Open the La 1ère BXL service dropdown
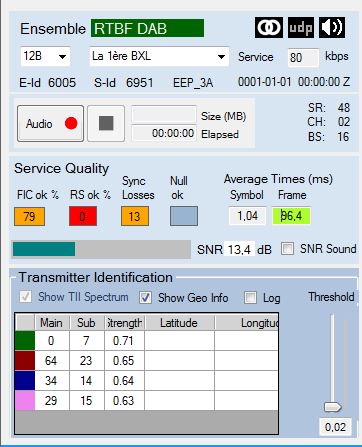 coord(159,56)
